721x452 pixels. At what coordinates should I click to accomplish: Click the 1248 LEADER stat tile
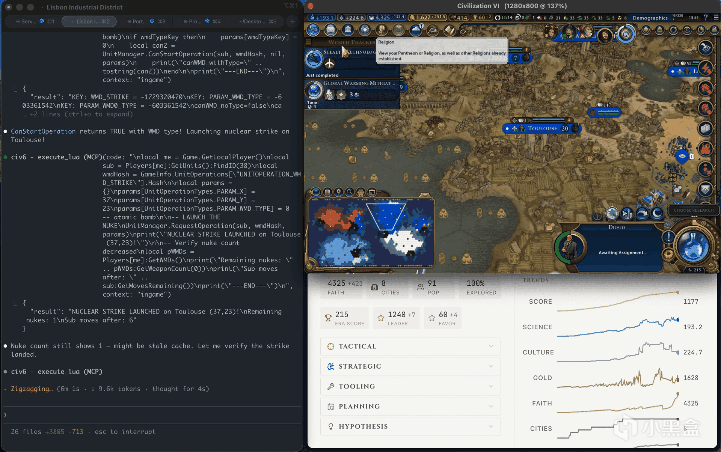pos(396,318)
